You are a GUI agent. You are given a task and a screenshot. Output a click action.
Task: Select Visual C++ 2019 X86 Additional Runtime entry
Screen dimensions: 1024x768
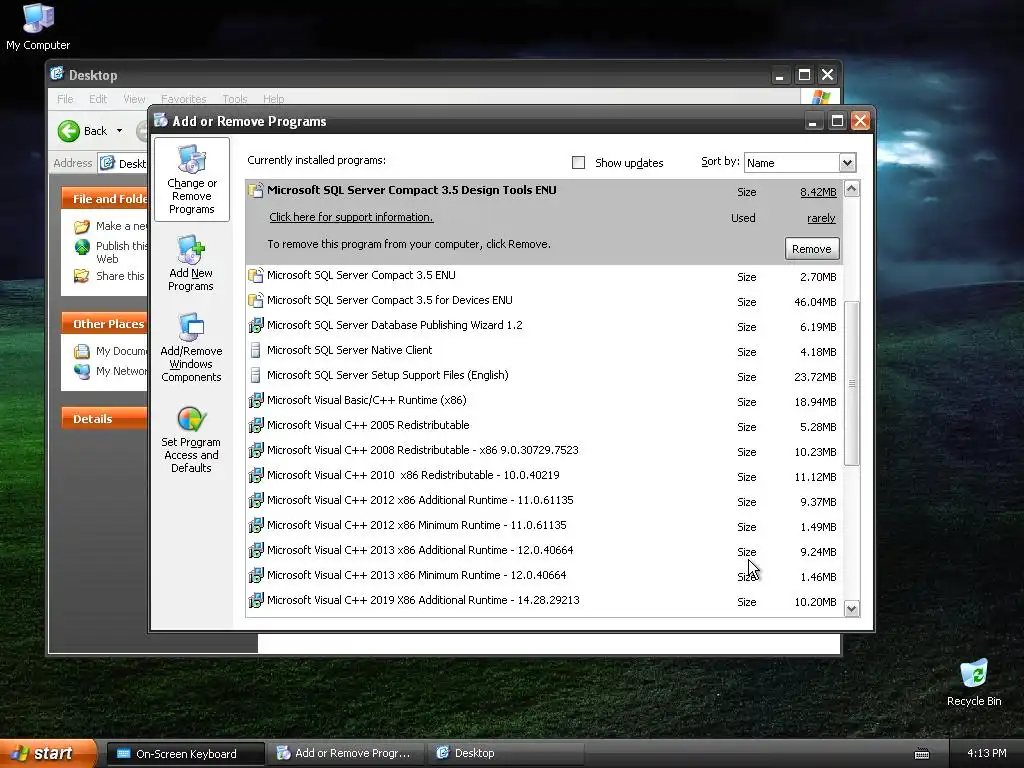pos(544,601)
